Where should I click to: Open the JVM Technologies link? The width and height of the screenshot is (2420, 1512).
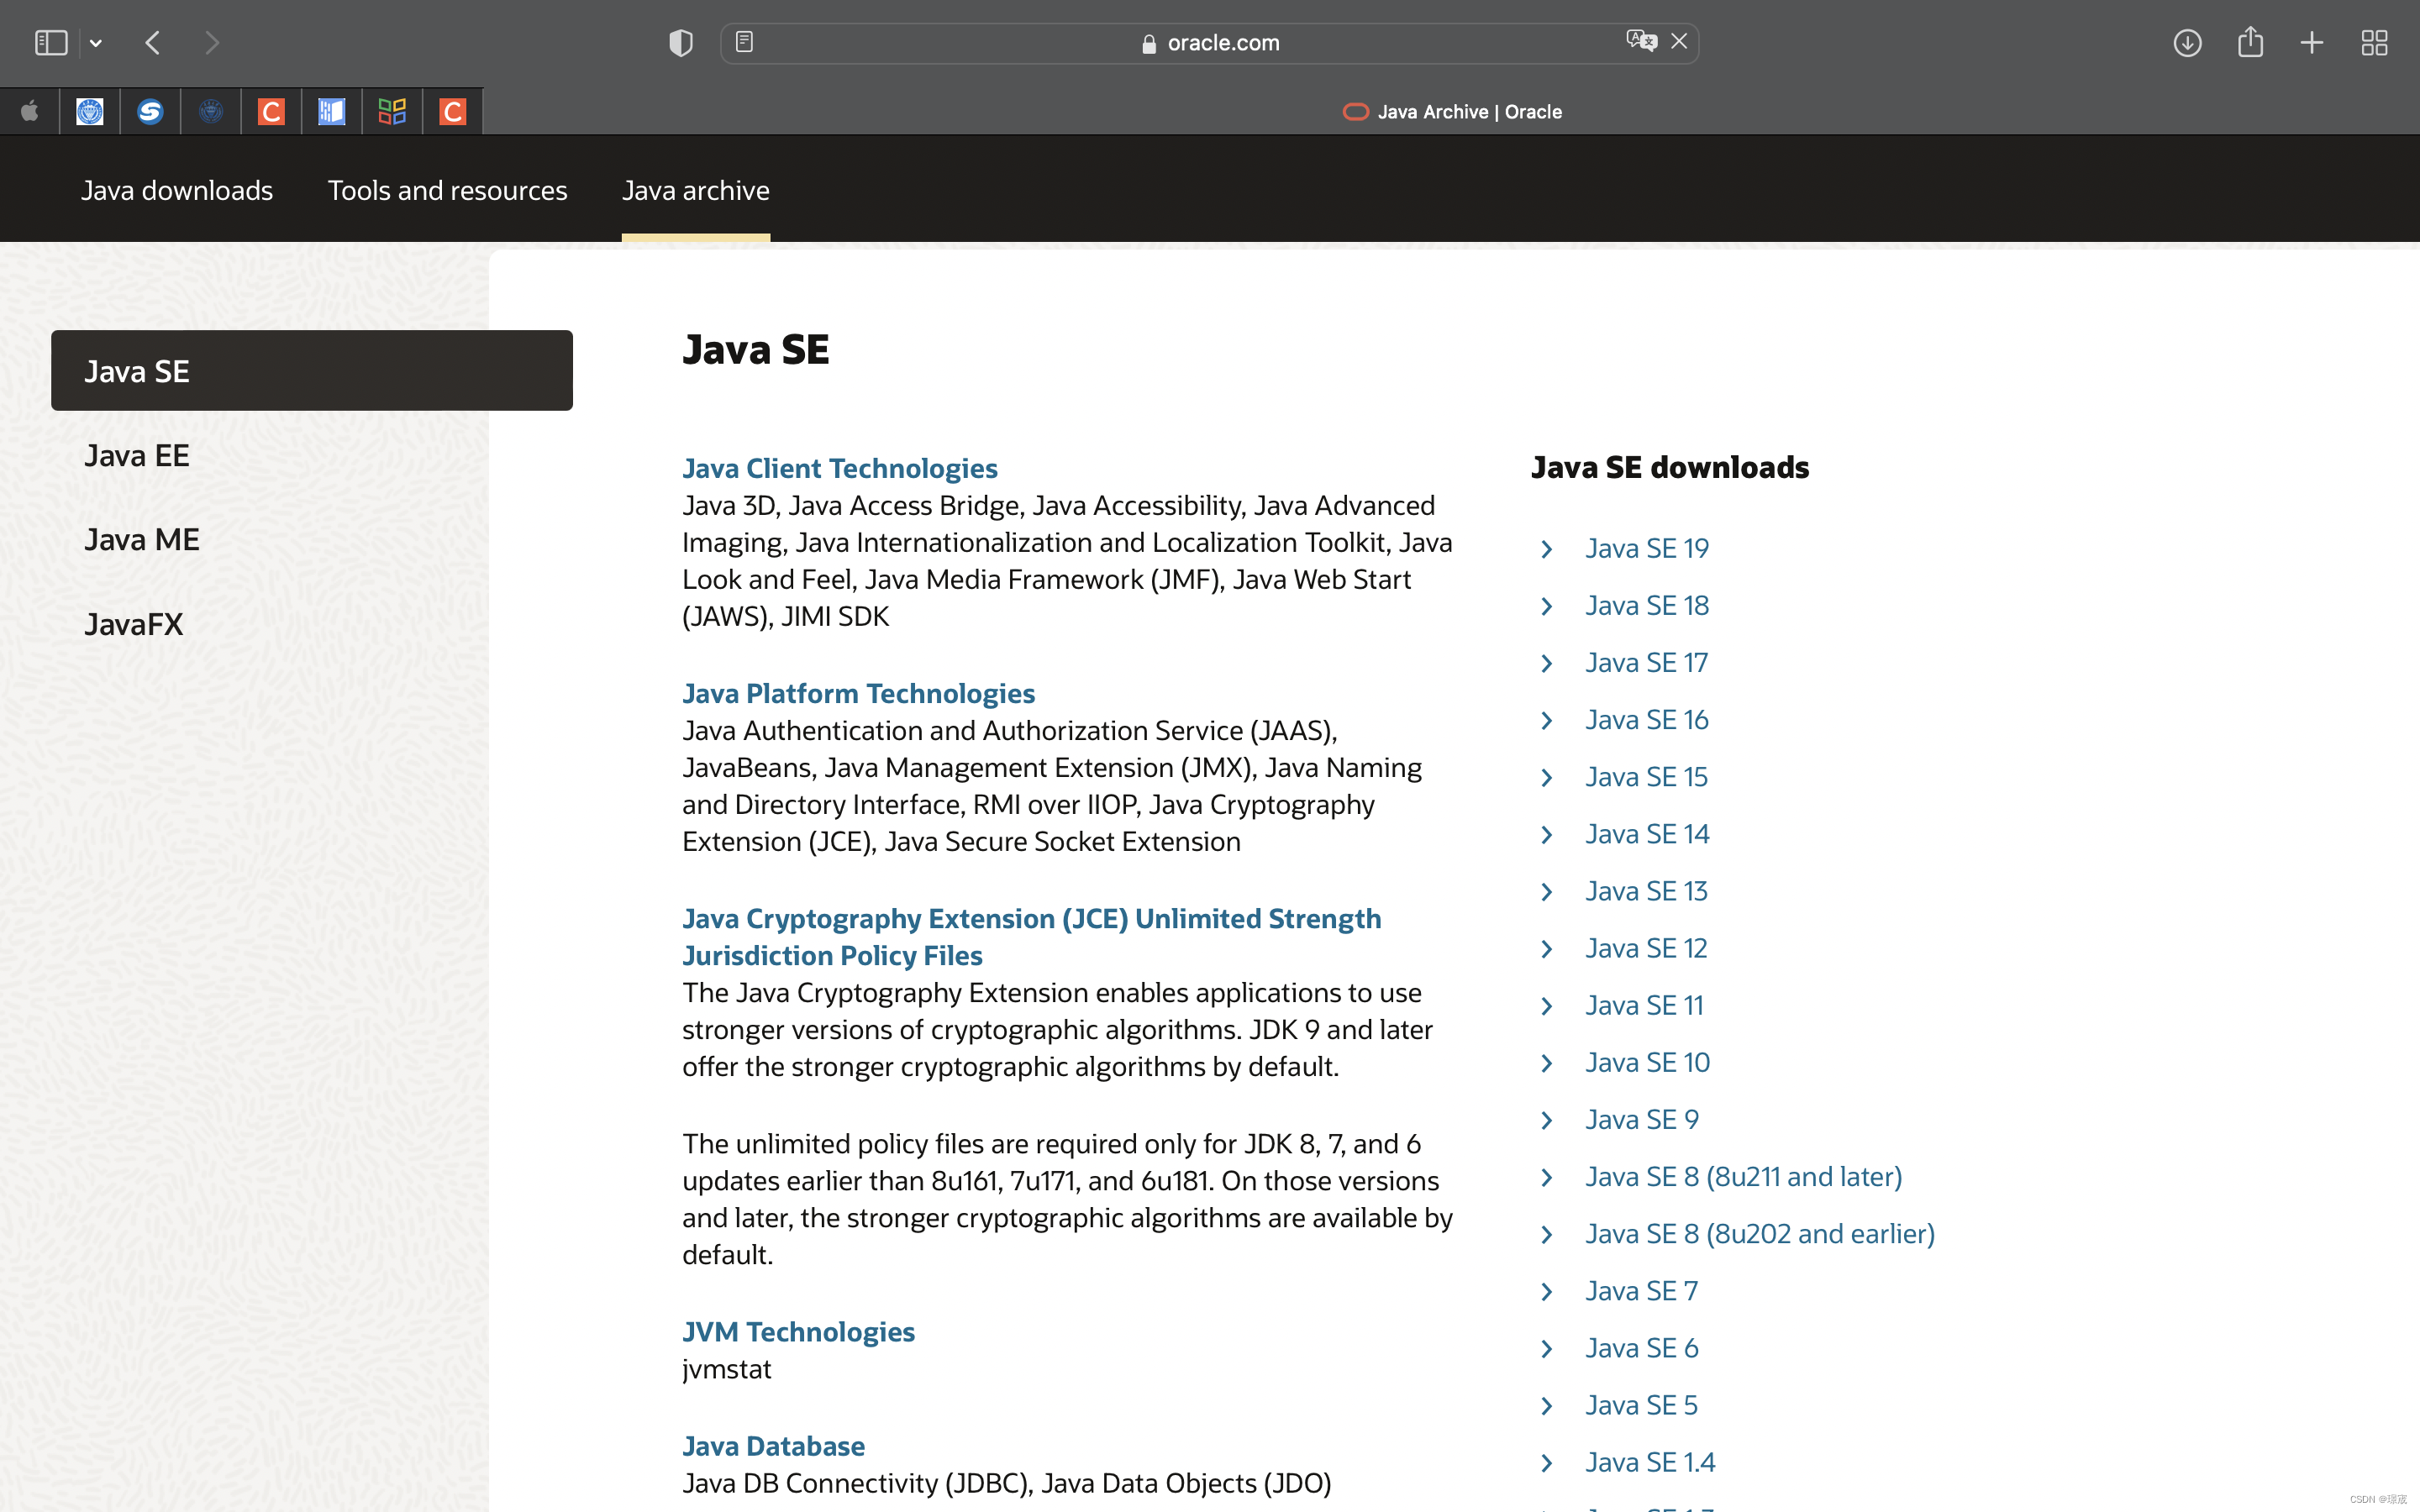[798, 1332]
